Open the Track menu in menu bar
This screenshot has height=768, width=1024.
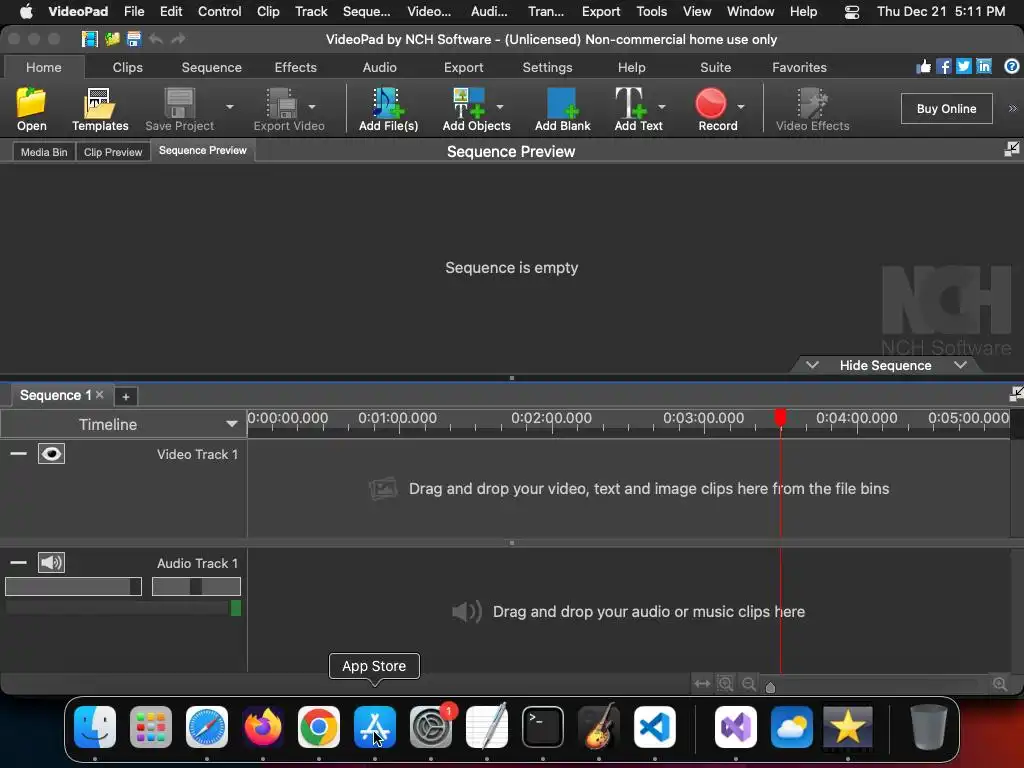311,11
